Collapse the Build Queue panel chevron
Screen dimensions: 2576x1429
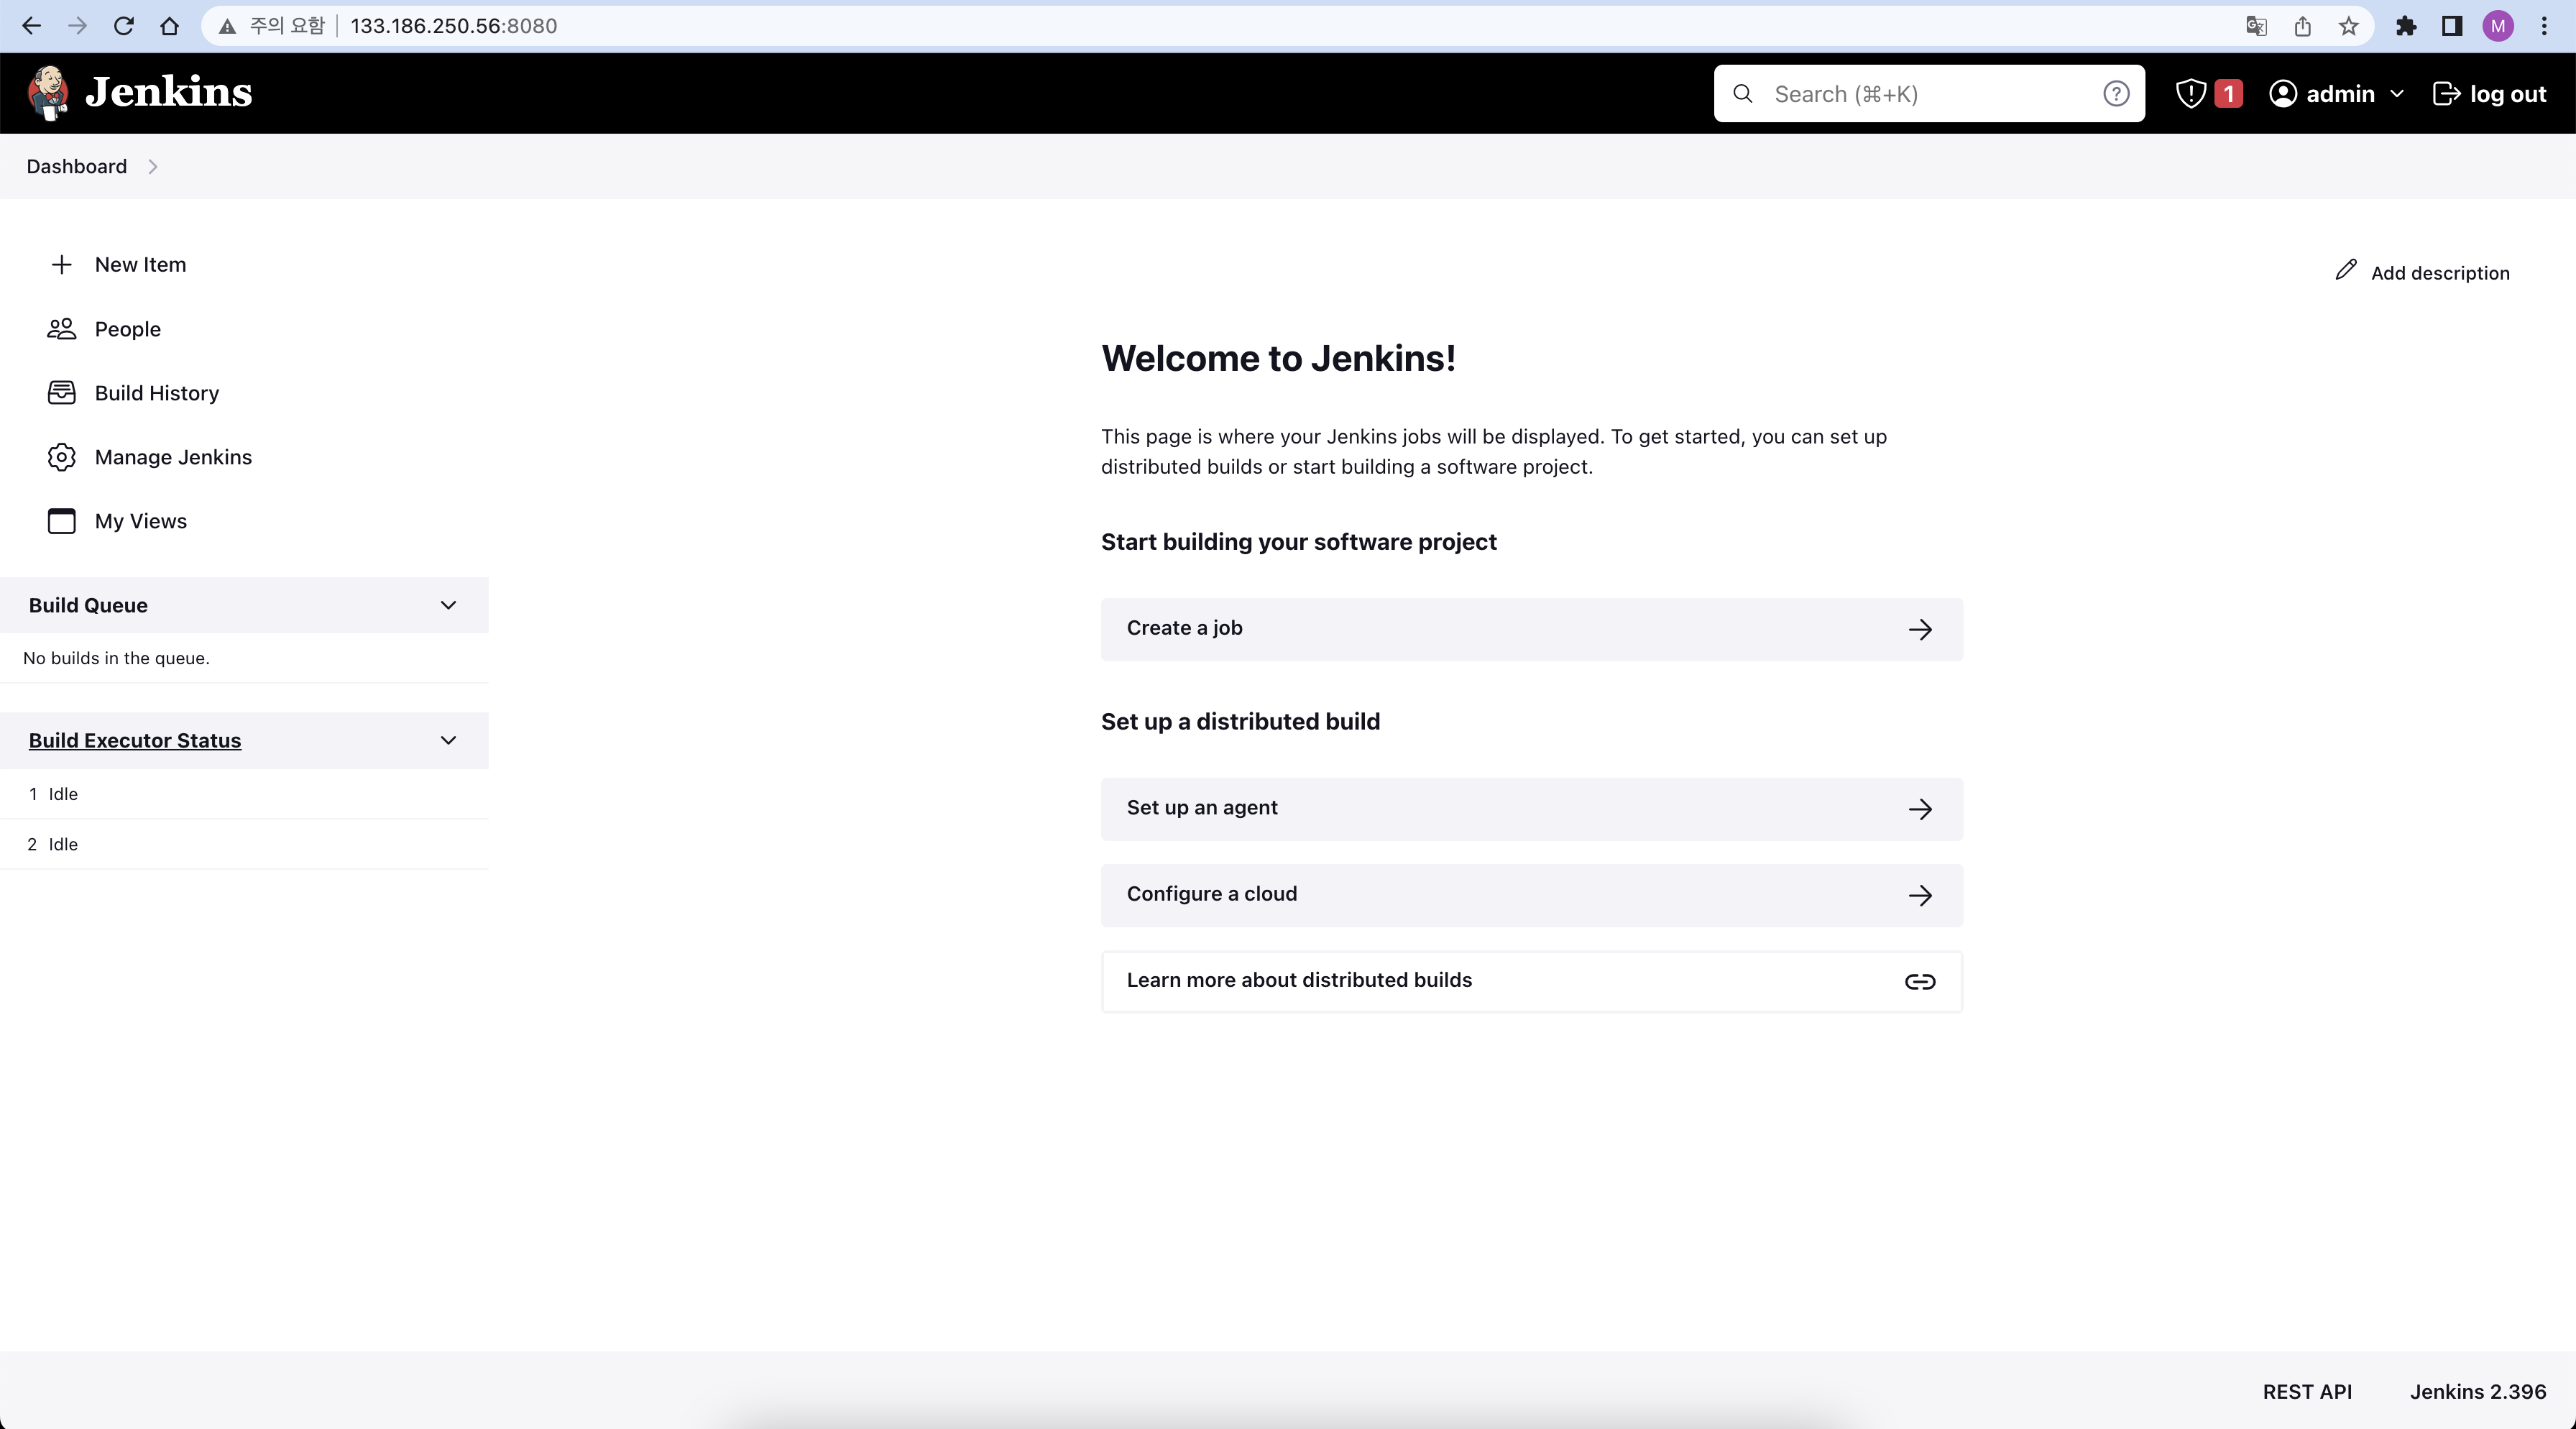[x=448, y=605]
